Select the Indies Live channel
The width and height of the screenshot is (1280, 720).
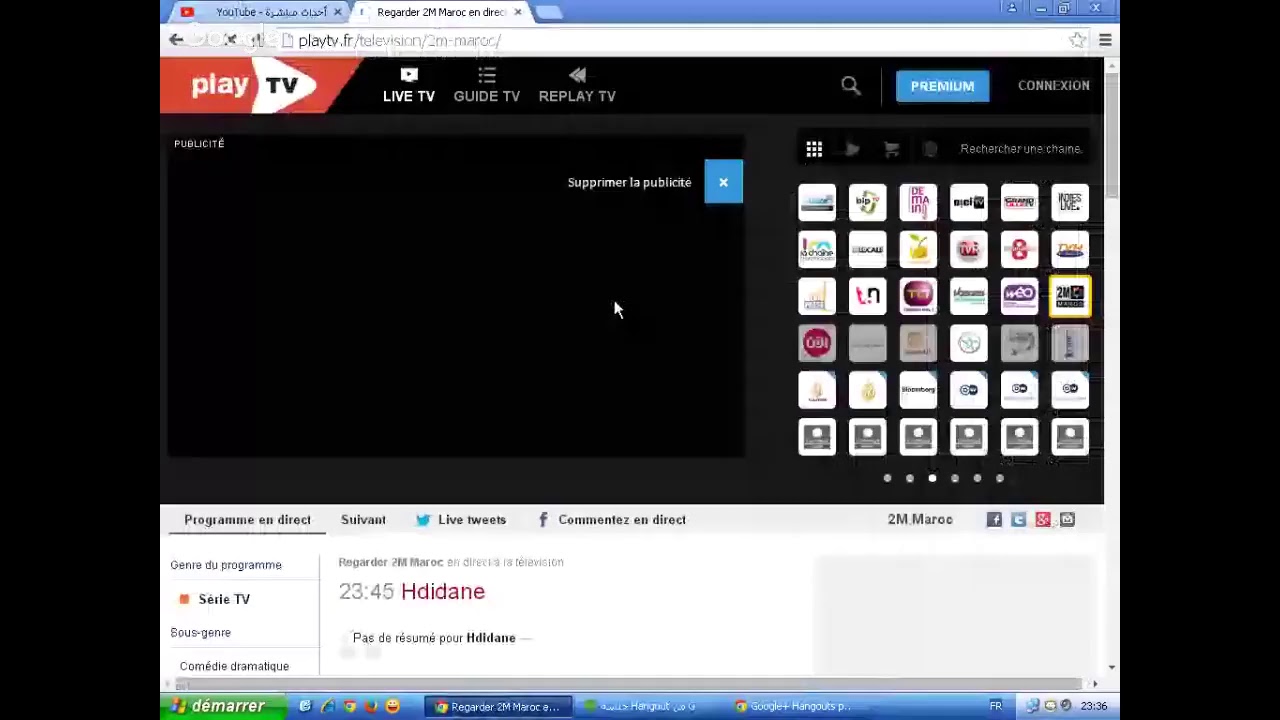point(1070,202)
